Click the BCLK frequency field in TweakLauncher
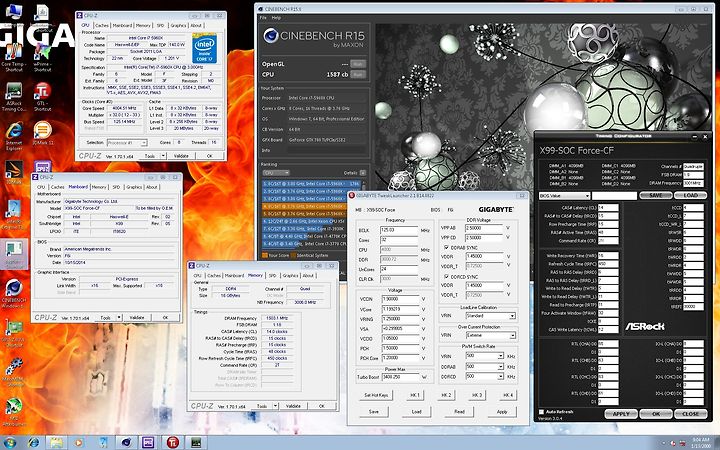The width and height of the screenshot is (720, 450). [399, 230]
